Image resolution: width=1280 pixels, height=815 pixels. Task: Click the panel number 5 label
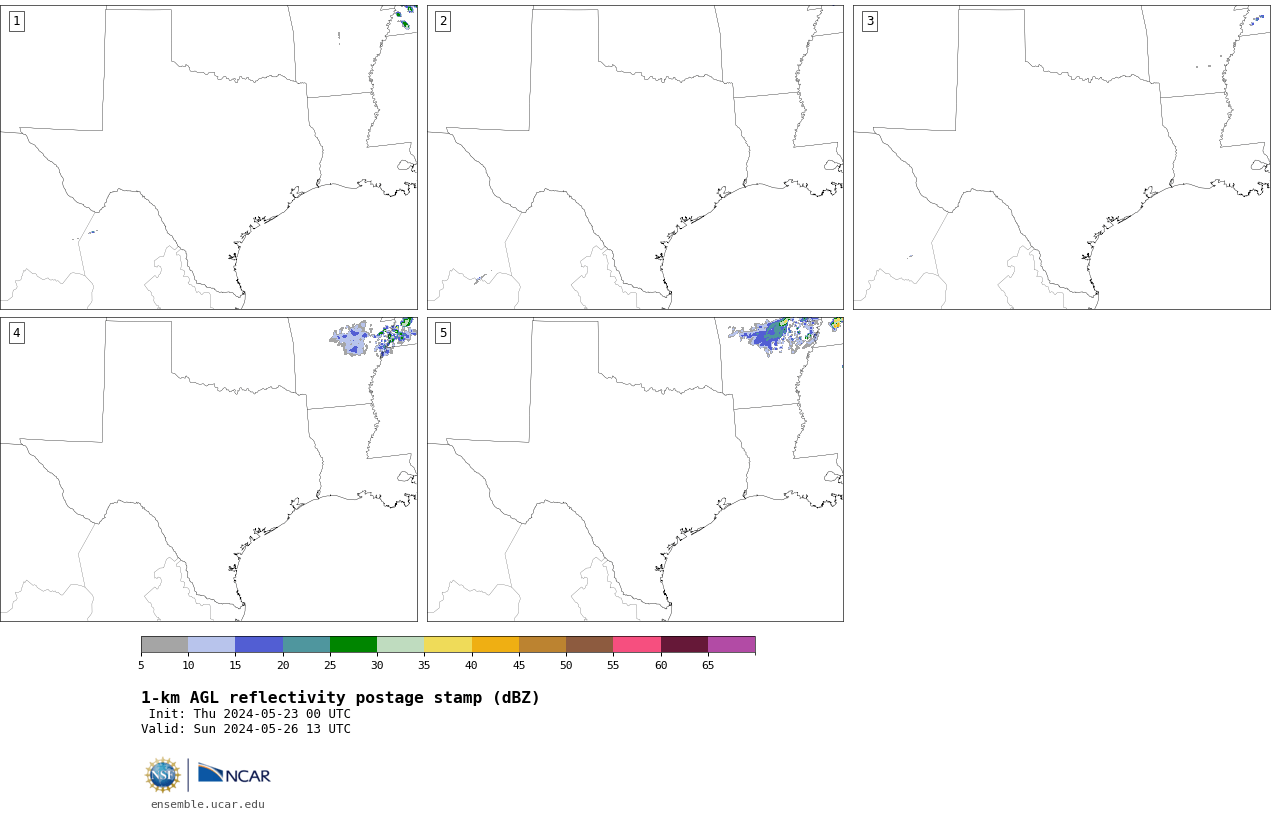click(x=443, y=333)
